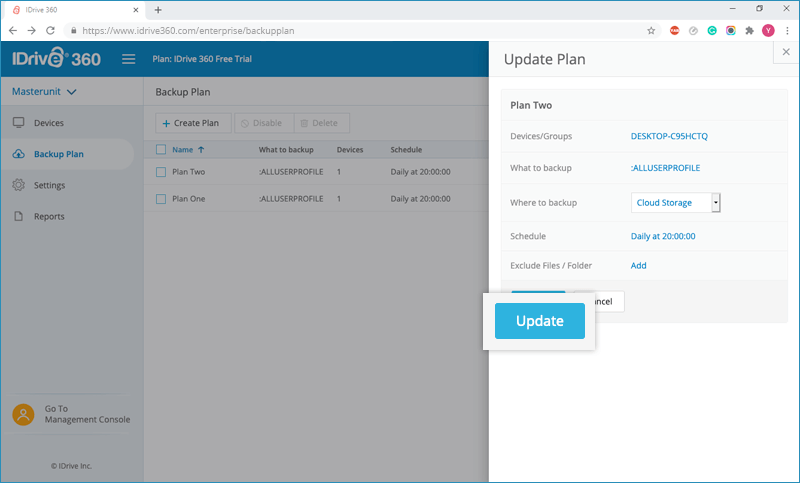This screenshot has width=800, height=483.
Task: Click the large Update button
Action: pyautogui.click(x=540, y=321)
